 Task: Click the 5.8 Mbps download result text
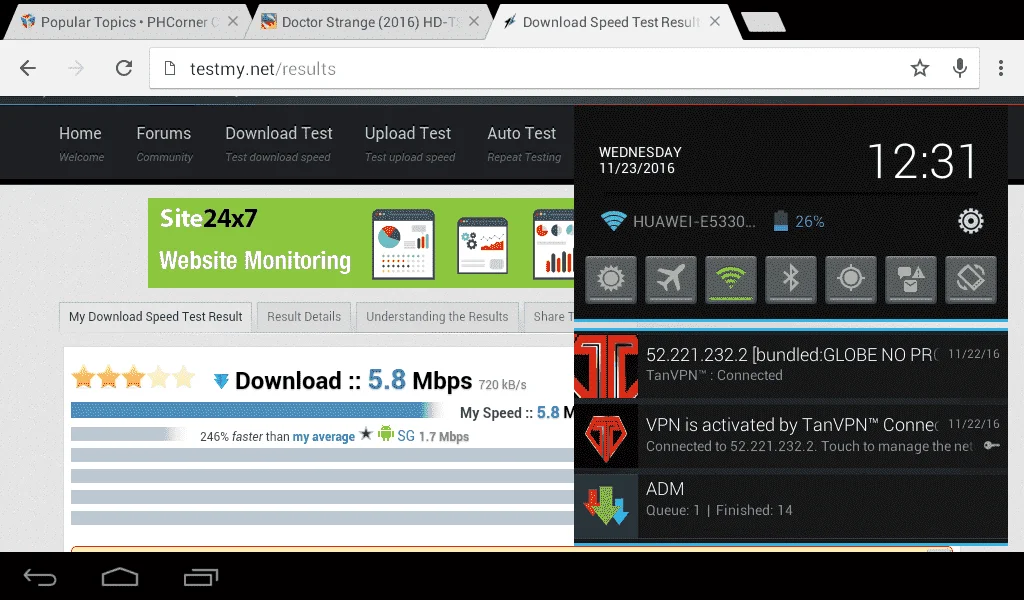click(x=420, y=380)
